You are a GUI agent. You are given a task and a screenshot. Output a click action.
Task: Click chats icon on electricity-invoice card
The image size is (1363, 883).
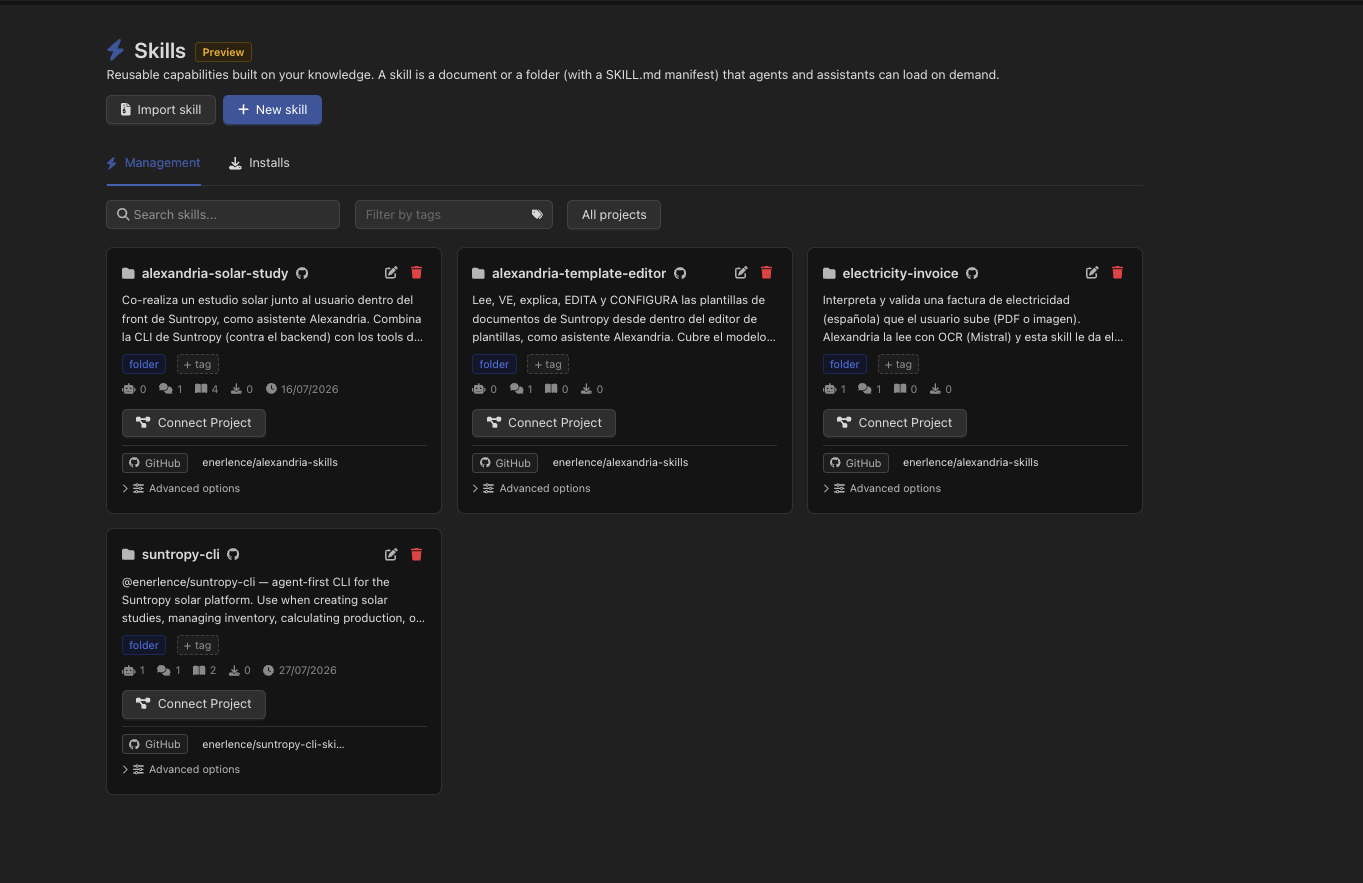pos(865,389)
